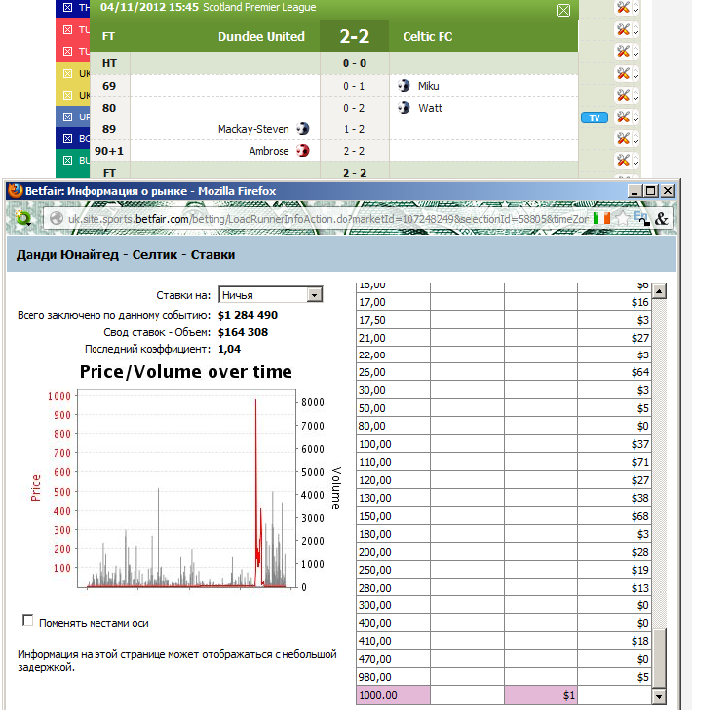Viewport: 703px width, 713px height.
Task: Click the 110,00 price cell
Action: click(x=393, y=462)
